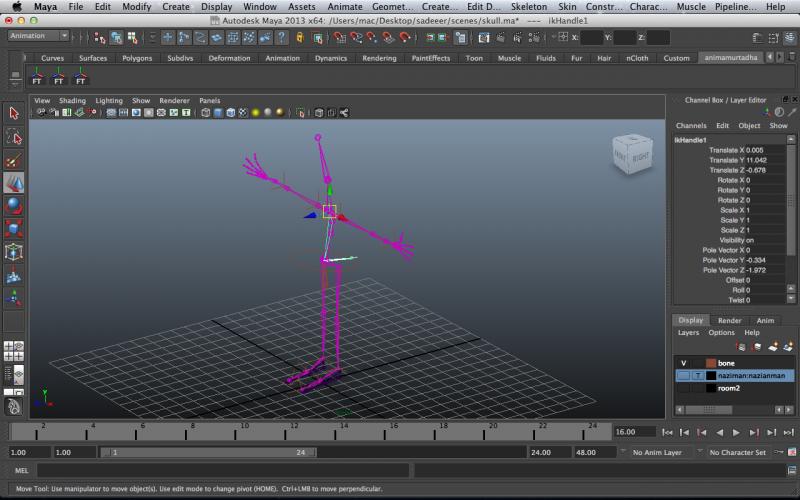
Task: Click the bone layer color swatch
Action: click(x=710, y=363)
